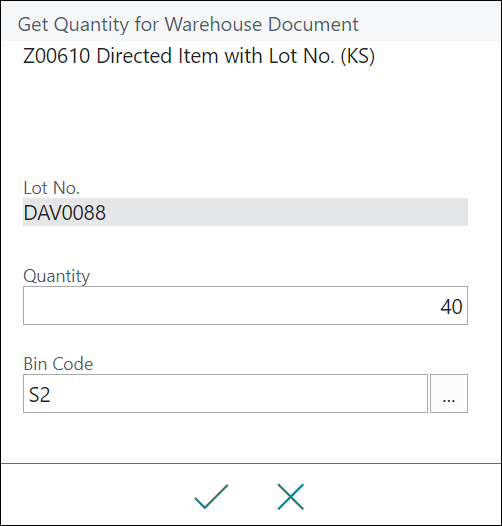Click the (KS) suffix in item description
Viewport: 502px width, 526px height.
point(358,56)
